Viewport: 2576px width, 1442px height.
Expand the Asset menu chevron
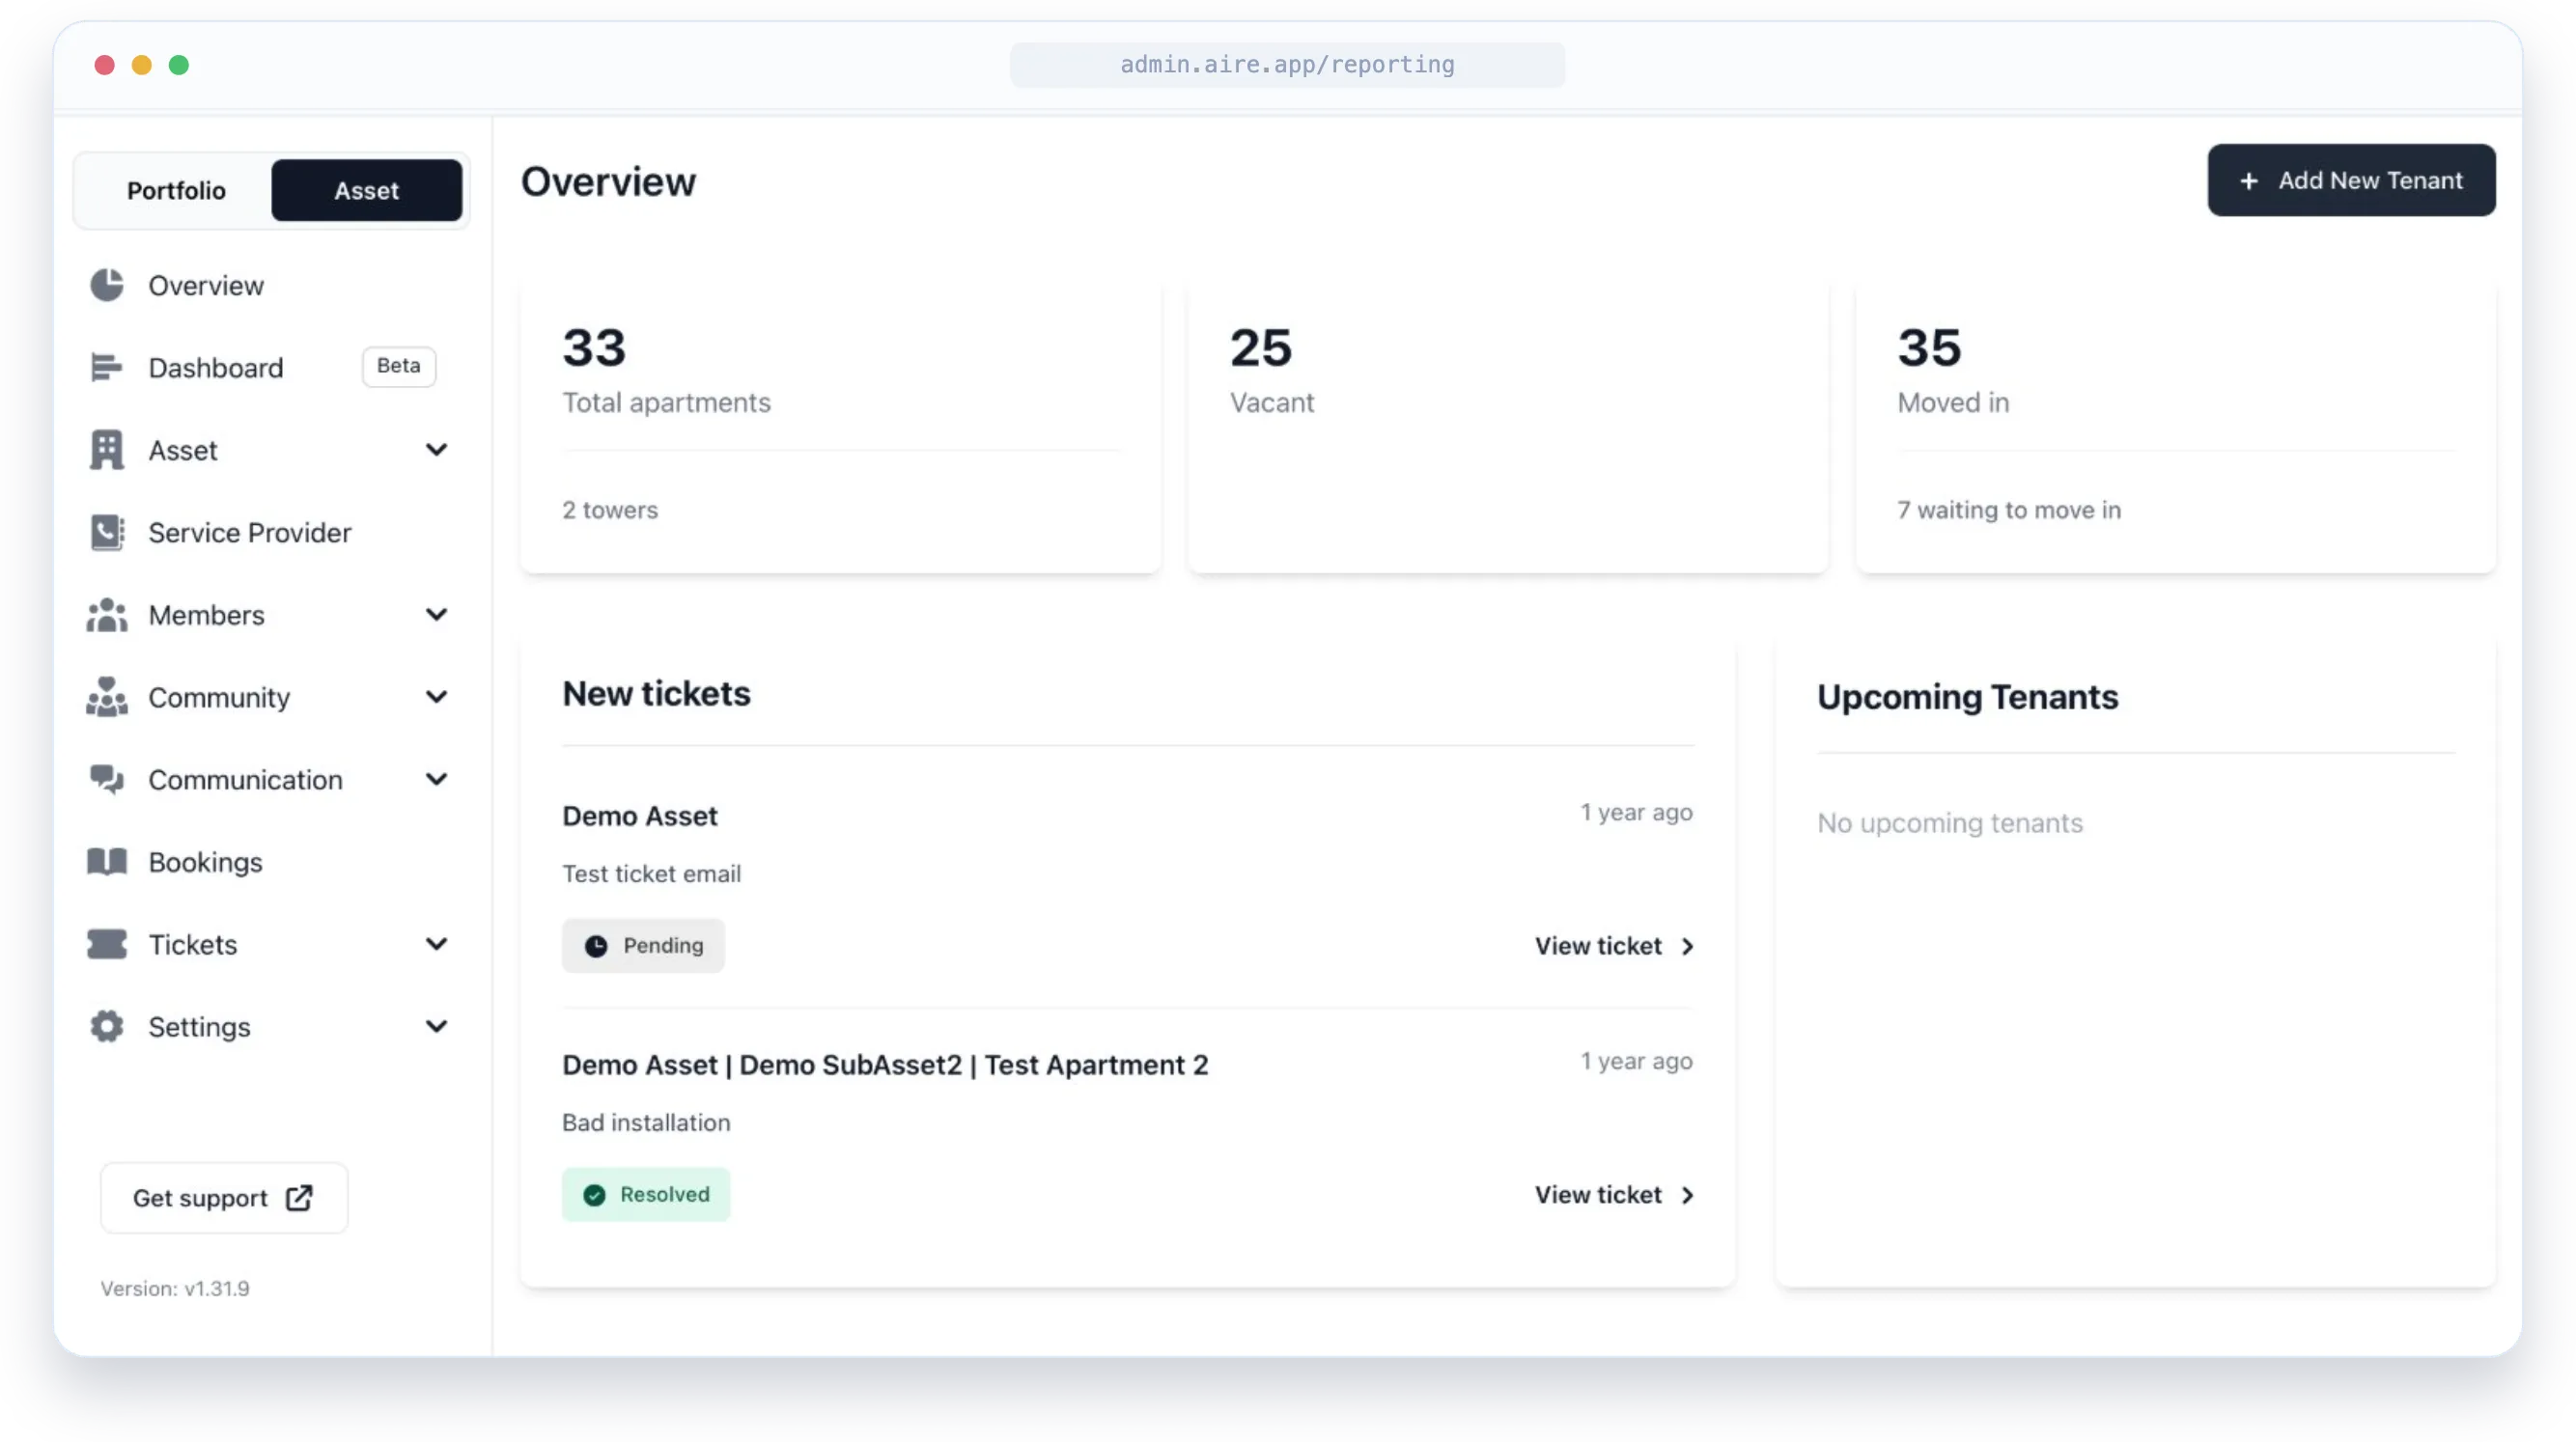tap(436, 450)
